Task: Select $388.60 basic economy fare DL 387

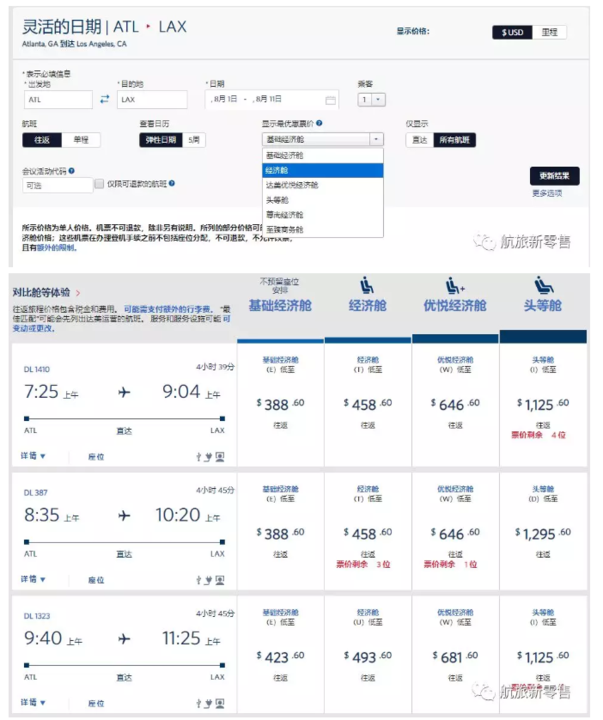Action: (x=280, y=534)
